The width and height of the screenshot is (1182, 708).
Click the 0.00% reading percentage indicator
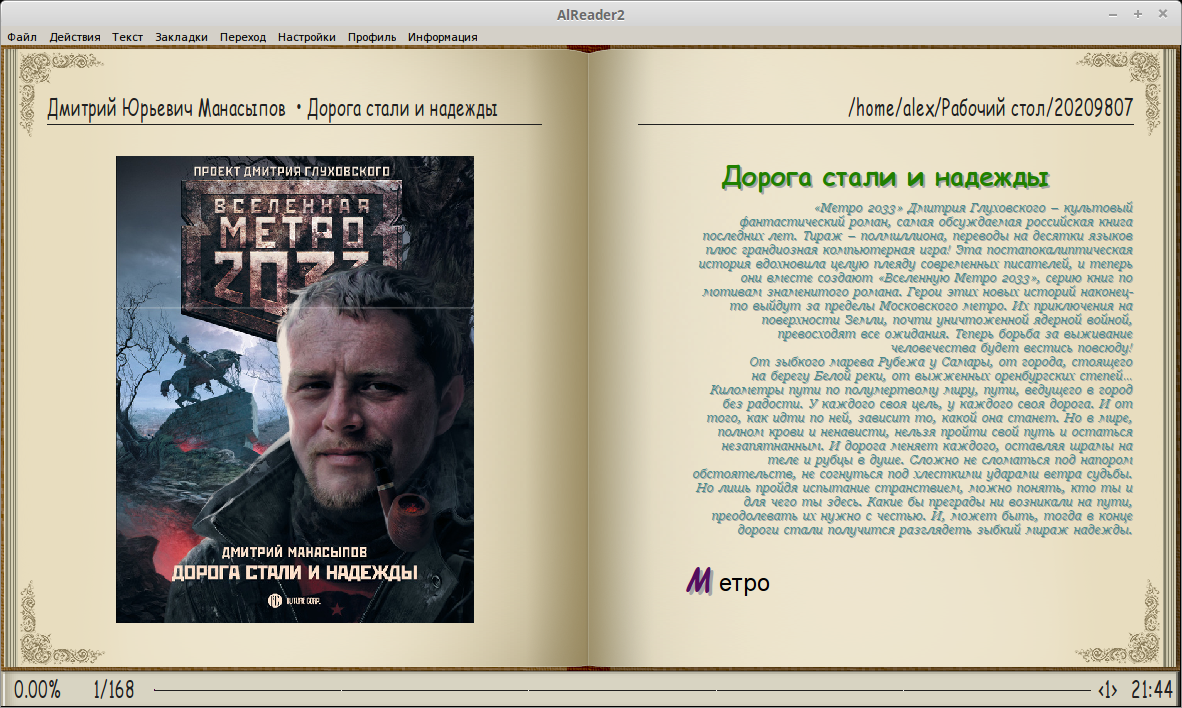[37, 690]
